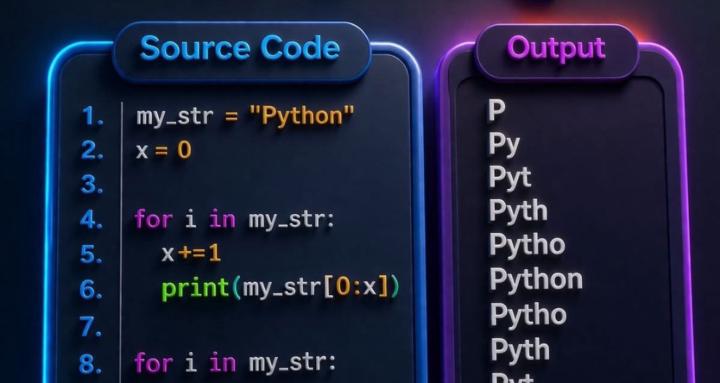Select line number 2.
The width and height of the screenshot is (720, 383).
tap(93, 150)
